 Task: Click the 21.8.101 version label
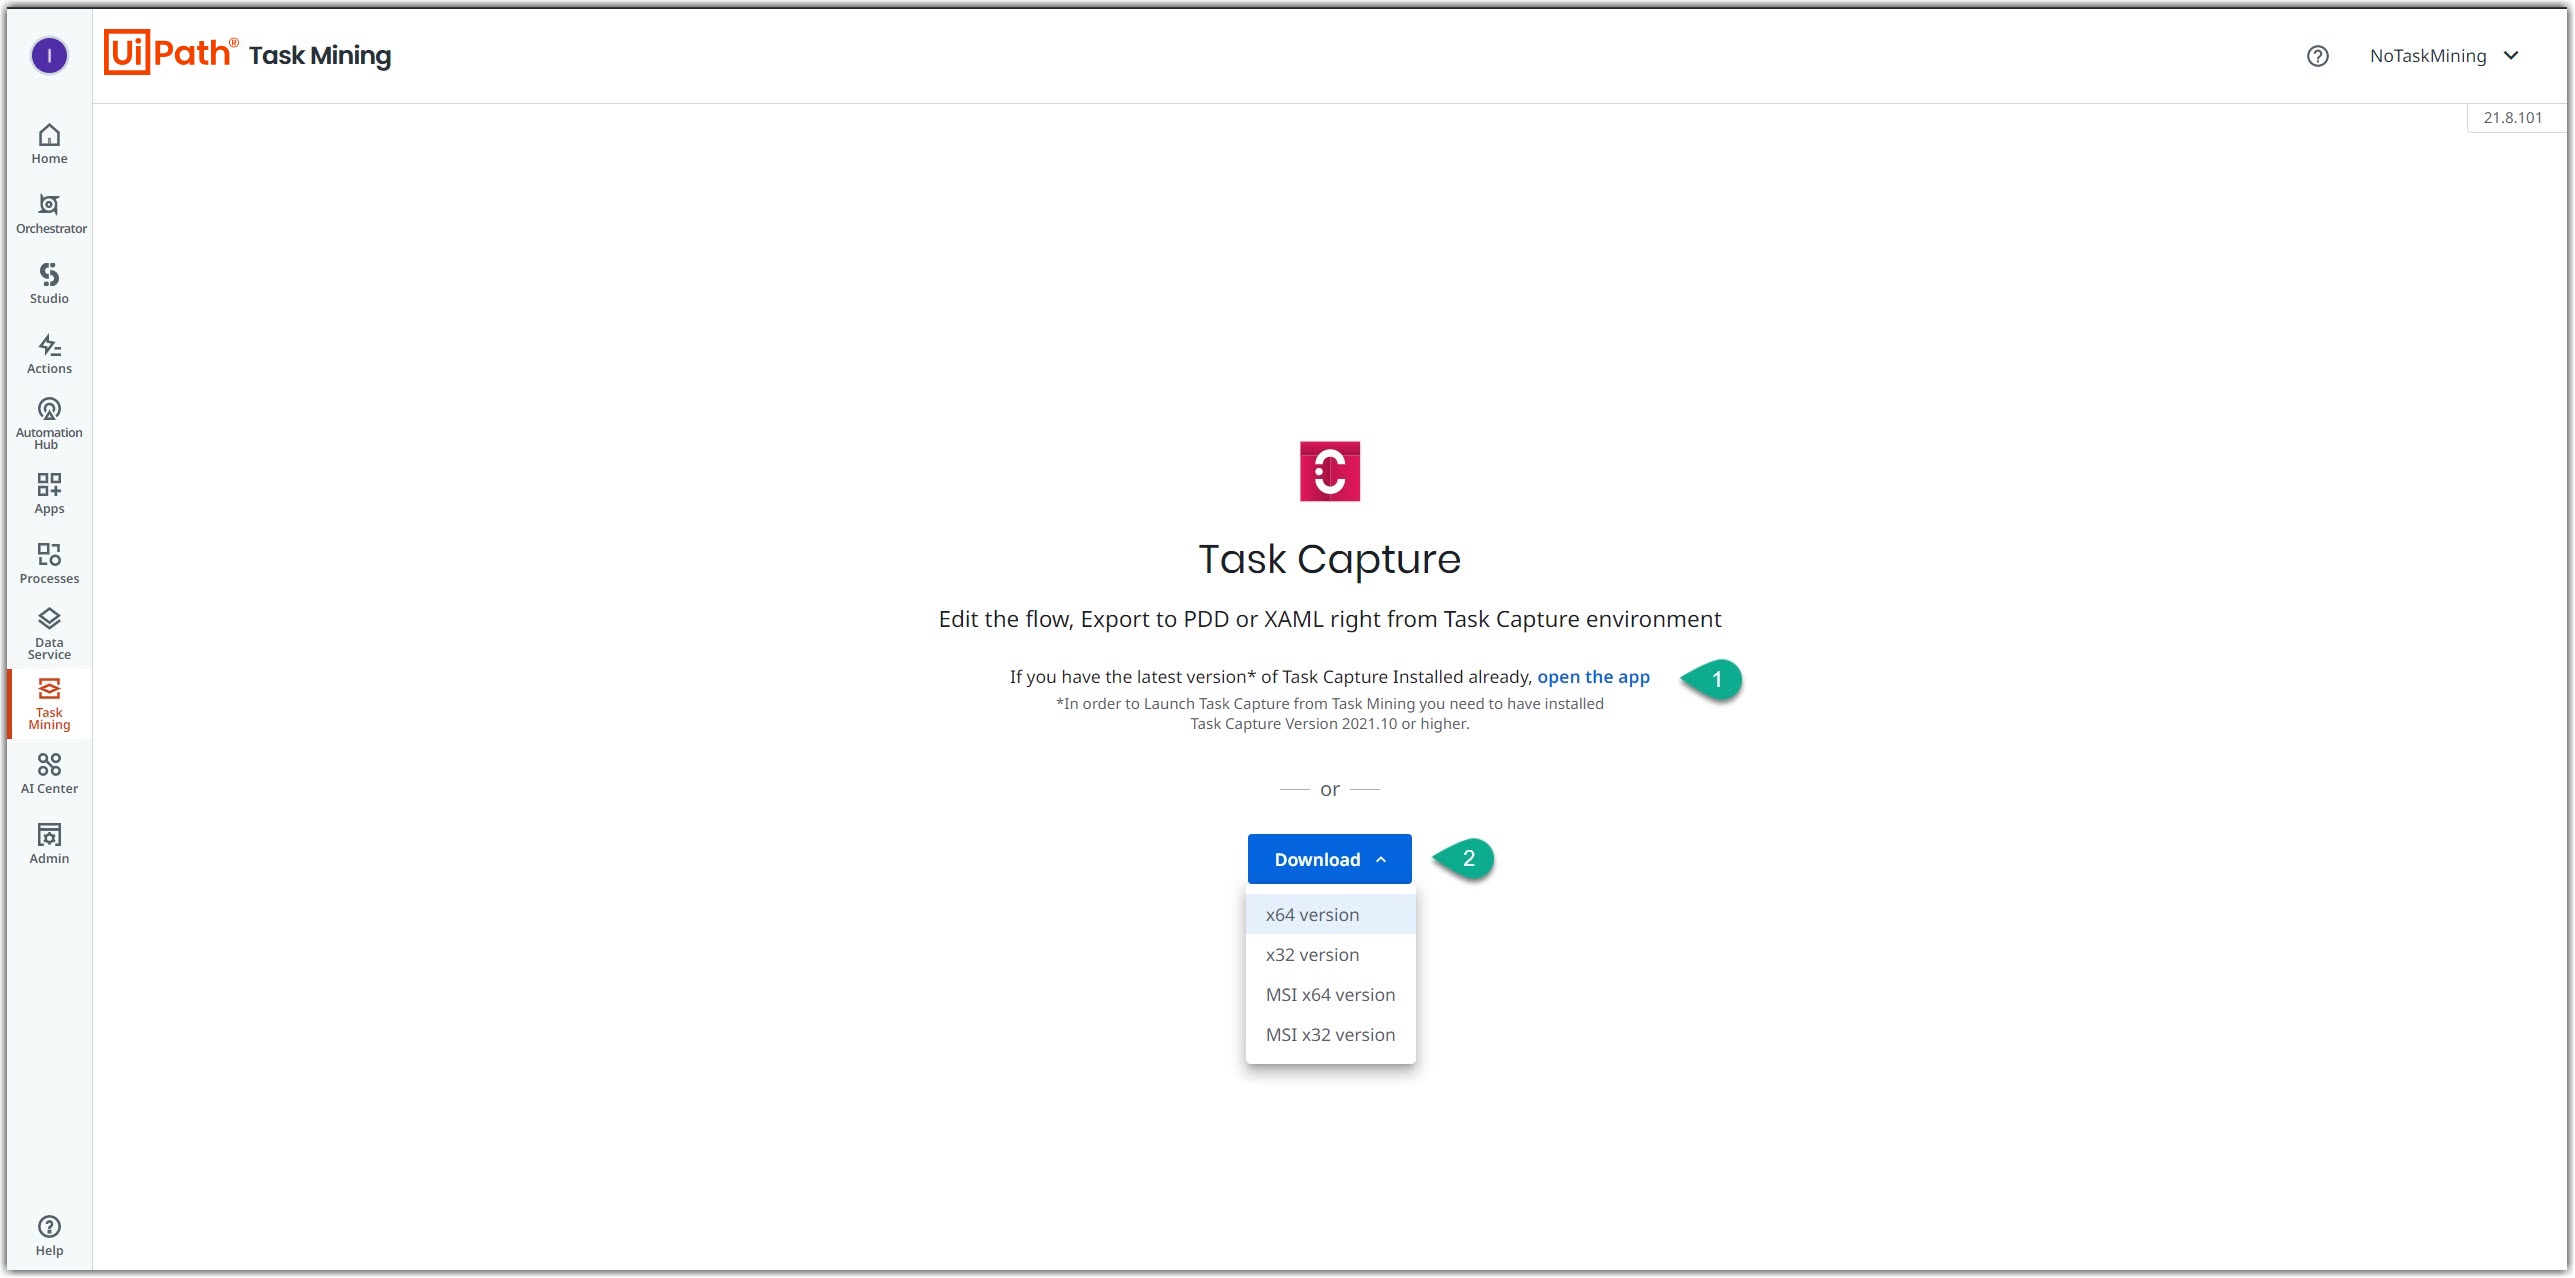click(2513, 117)
